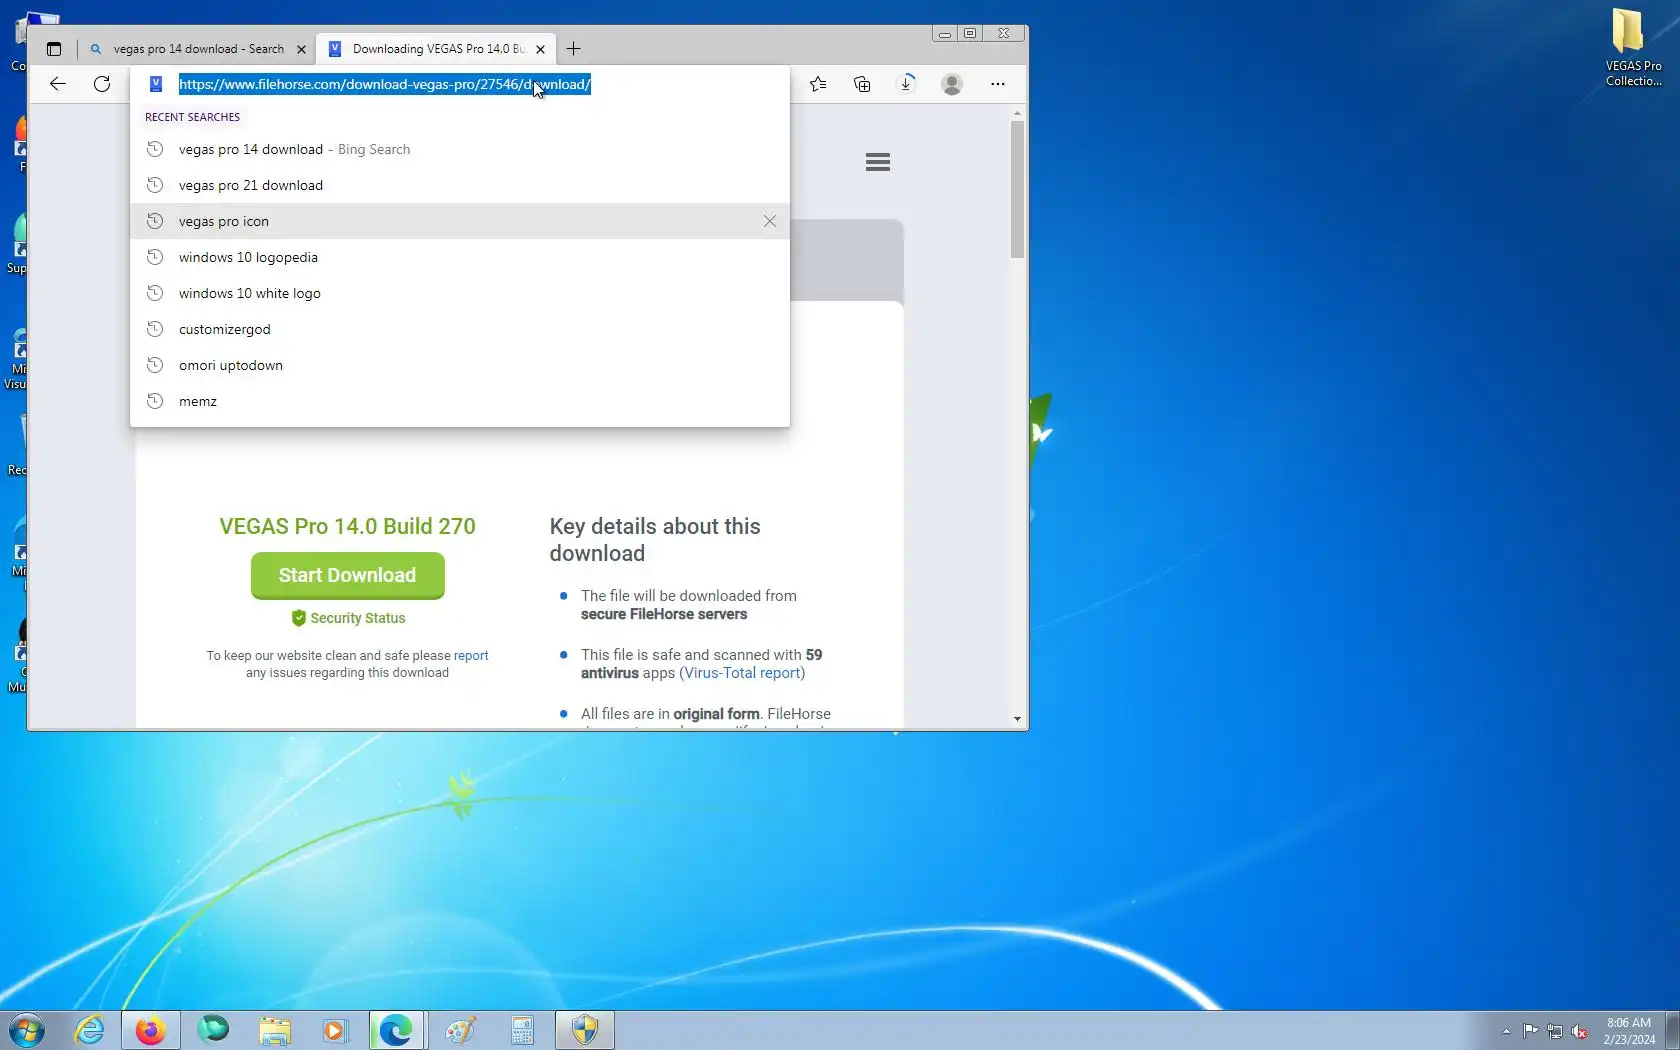1680x1050 pixels.
Task: Open Calculator from the taskbar
Action: point(522,1030)
